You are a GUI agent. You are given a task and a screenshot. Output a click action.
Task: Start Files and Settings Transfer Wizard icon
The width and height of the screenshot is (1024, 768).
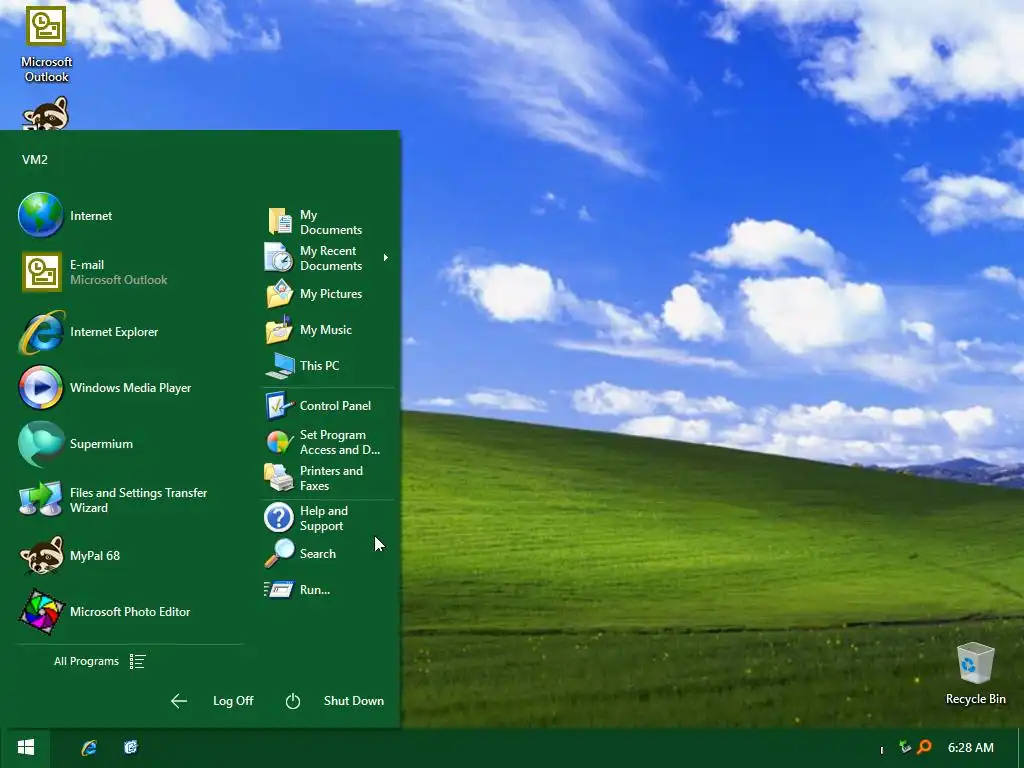(40, 500)
